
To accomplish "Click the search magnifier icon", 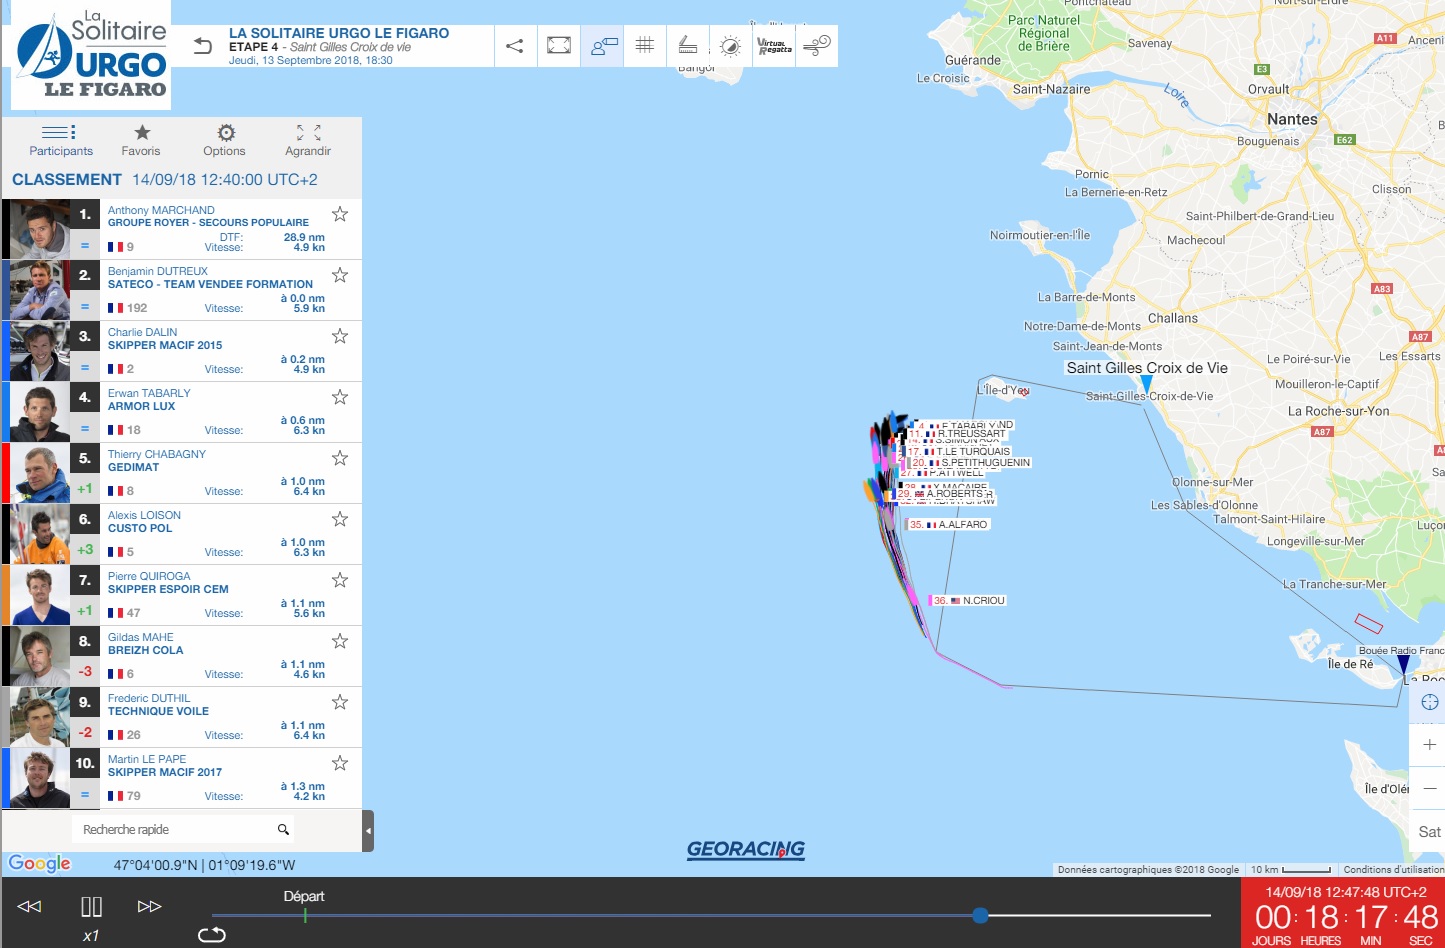I will pos(283,829).
